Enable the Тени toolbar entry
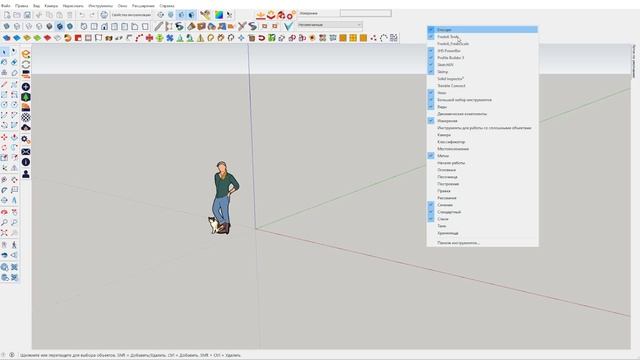 (482, 226)
